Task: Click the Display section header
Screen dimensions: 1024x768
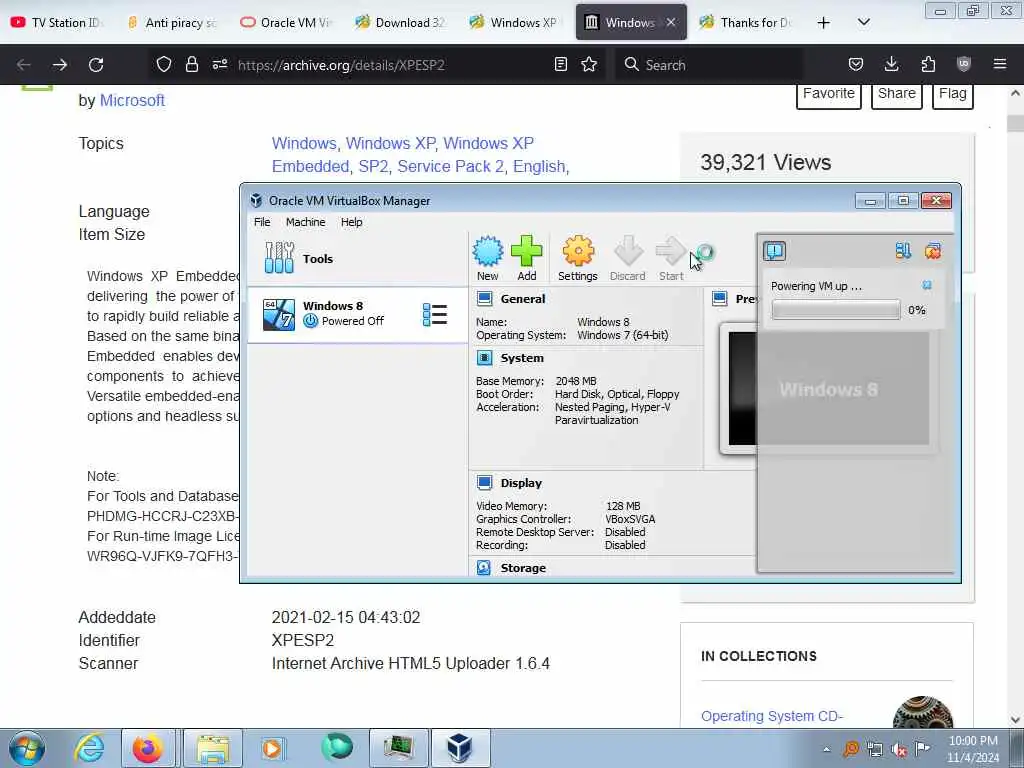Action: [x=521, y=483]
